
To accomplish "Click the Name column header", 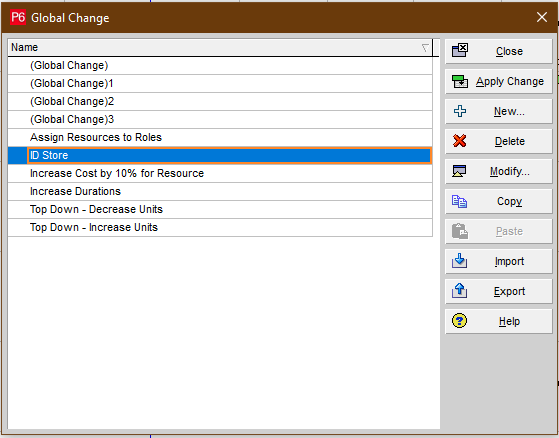I will coord(220,47).
